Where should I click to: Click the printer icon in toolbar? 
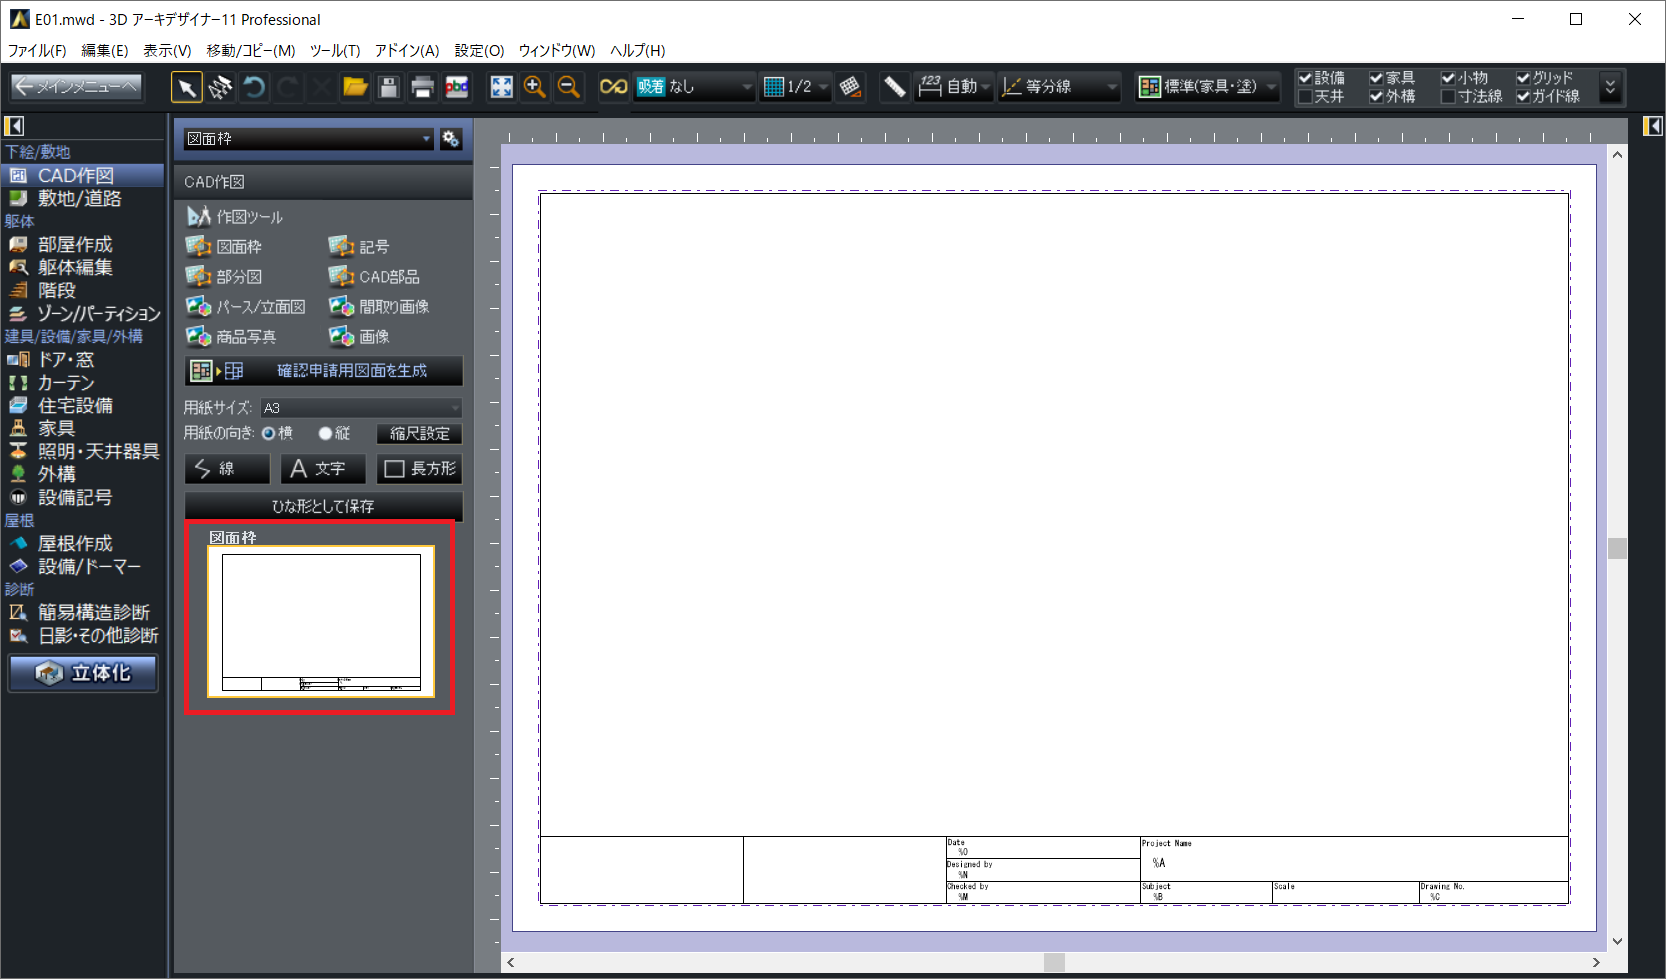(422, 88)
